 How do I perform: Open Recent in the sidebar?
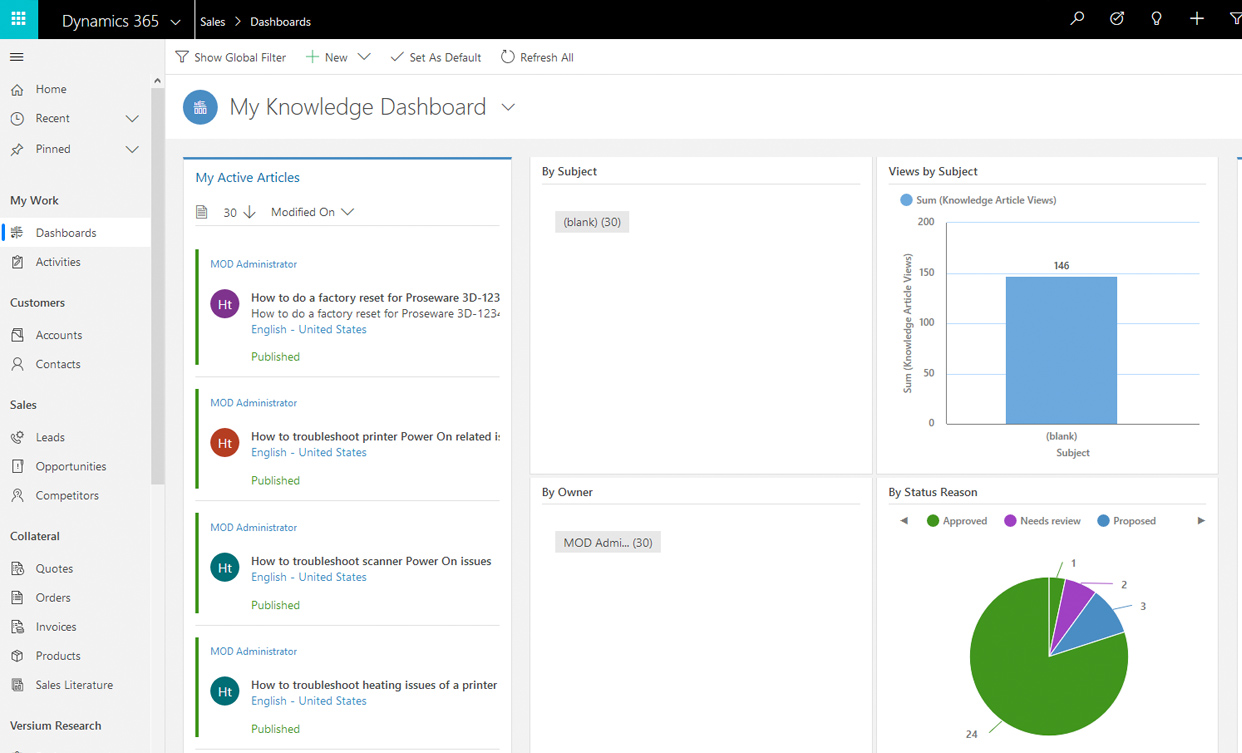pos(53,118)
